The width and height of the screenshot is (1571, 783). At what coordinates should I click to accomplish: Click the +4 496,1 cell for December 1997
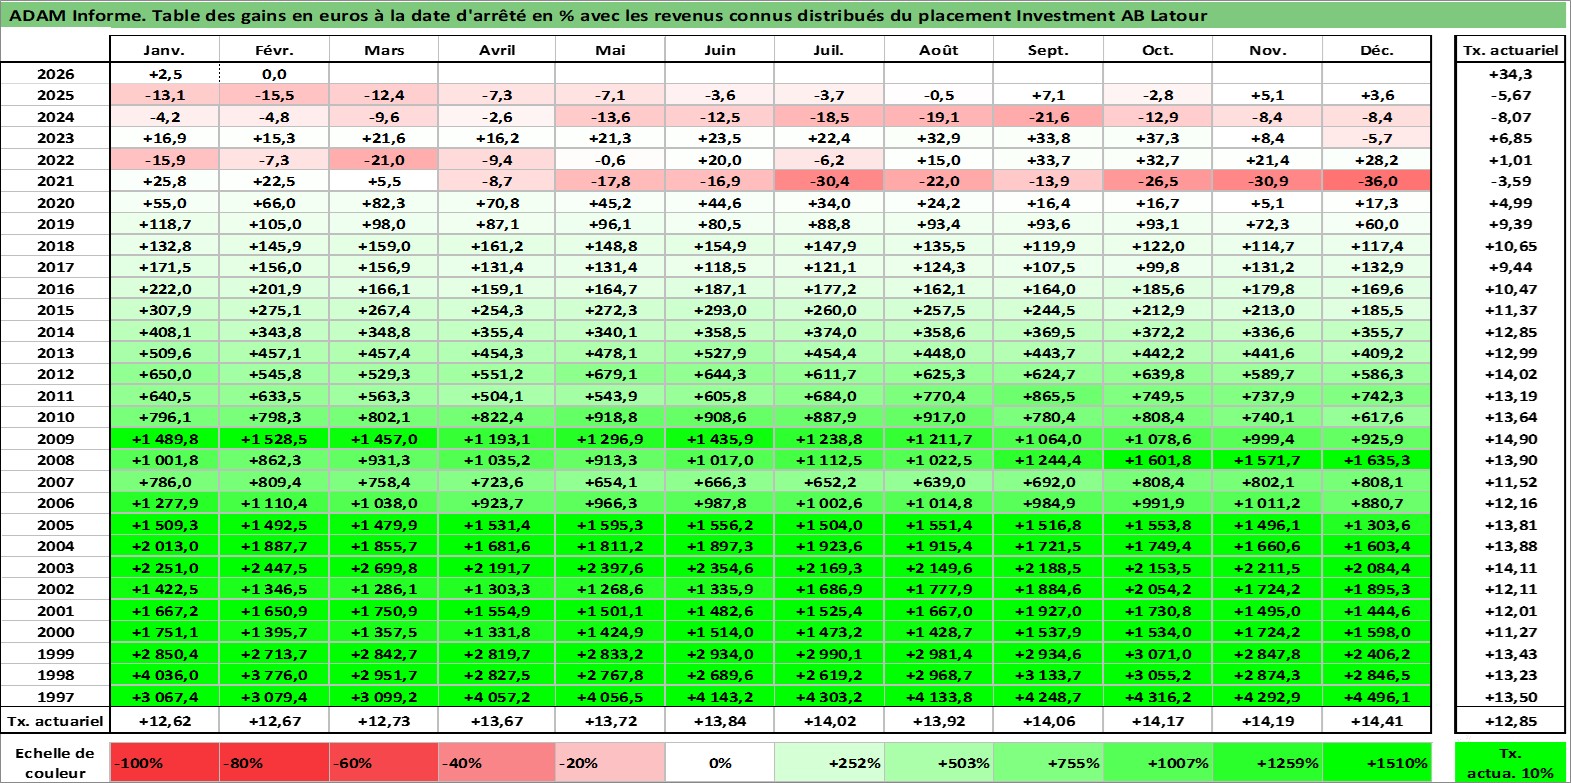1376,697
